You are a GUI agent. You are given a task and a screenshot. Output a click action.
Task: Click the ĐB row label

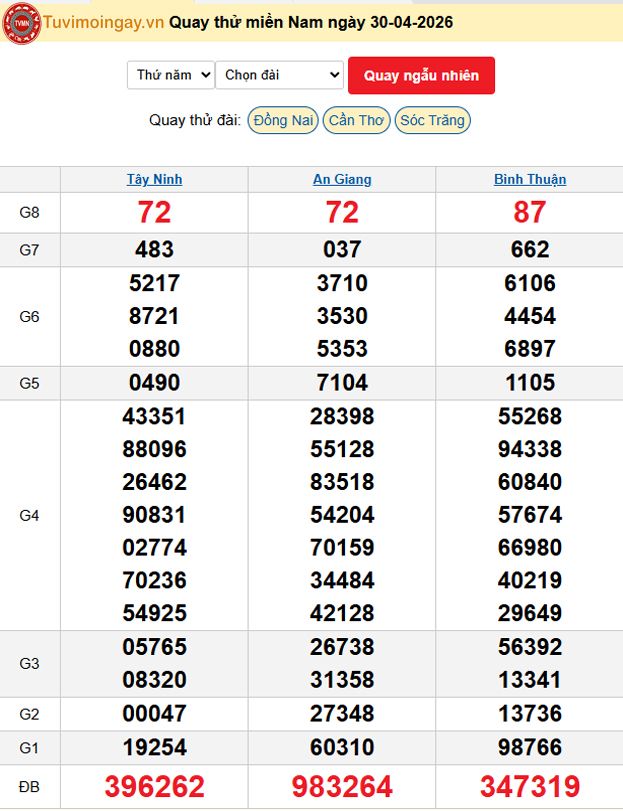(x=29, y=787)
